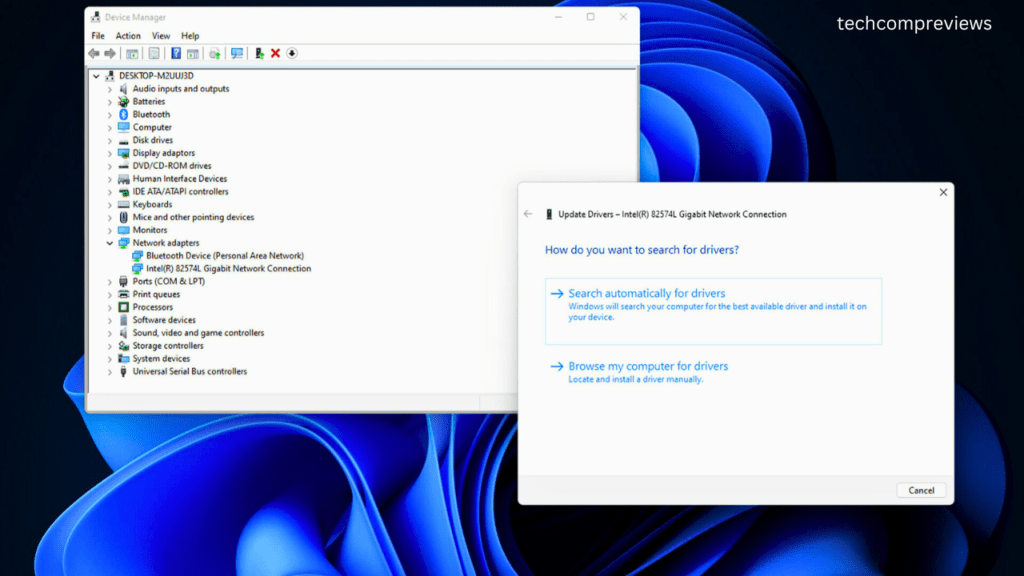Click the blue Help question mark icon

tap(176, 54)
